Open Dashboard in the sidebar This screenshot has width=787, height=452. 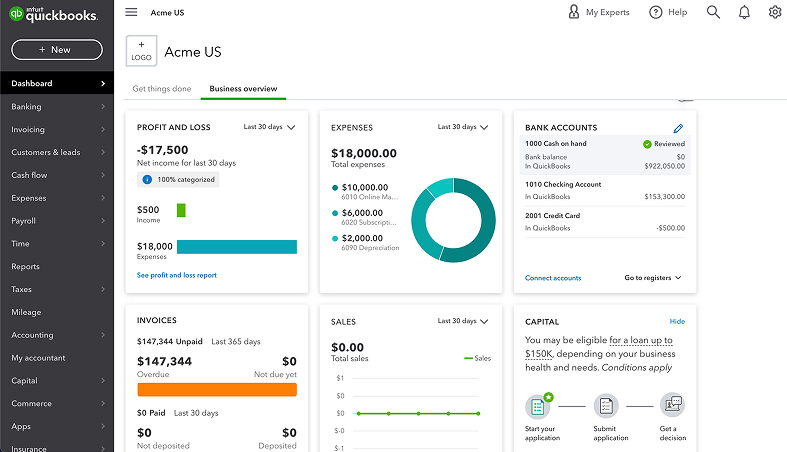tap(57, 83)
